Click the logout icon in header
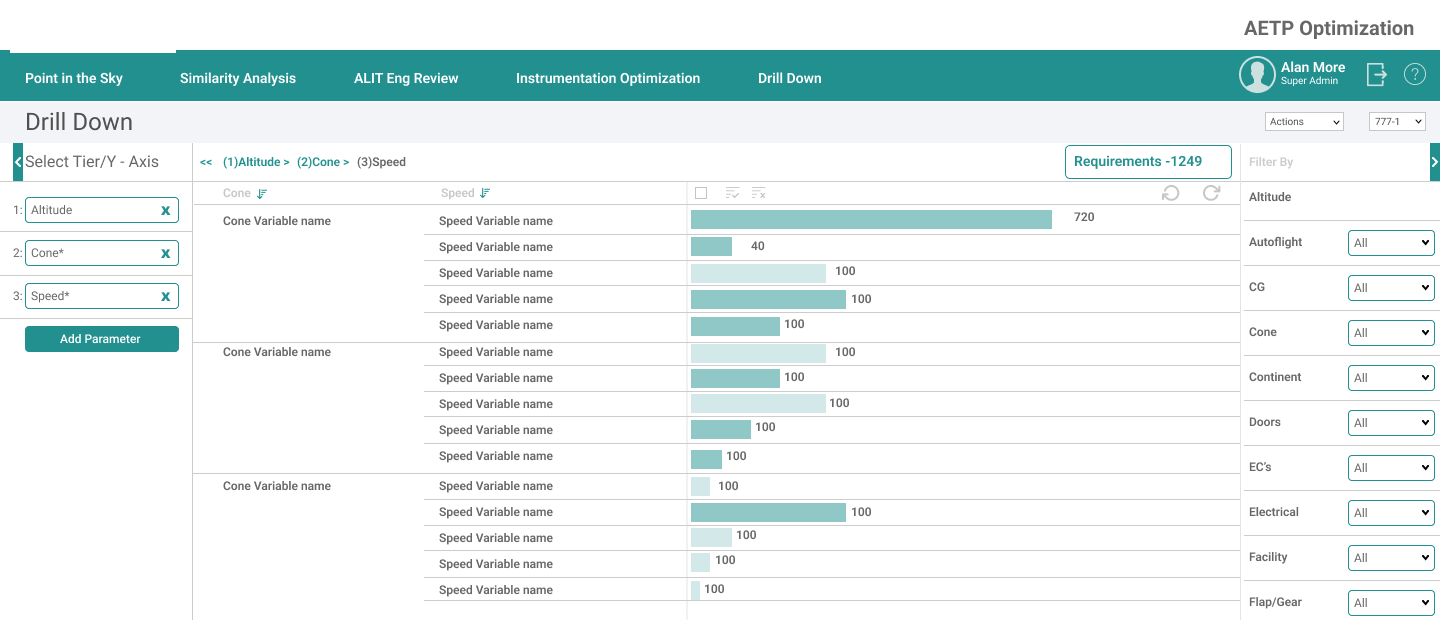1440x620 pixels. point(1377,74)
